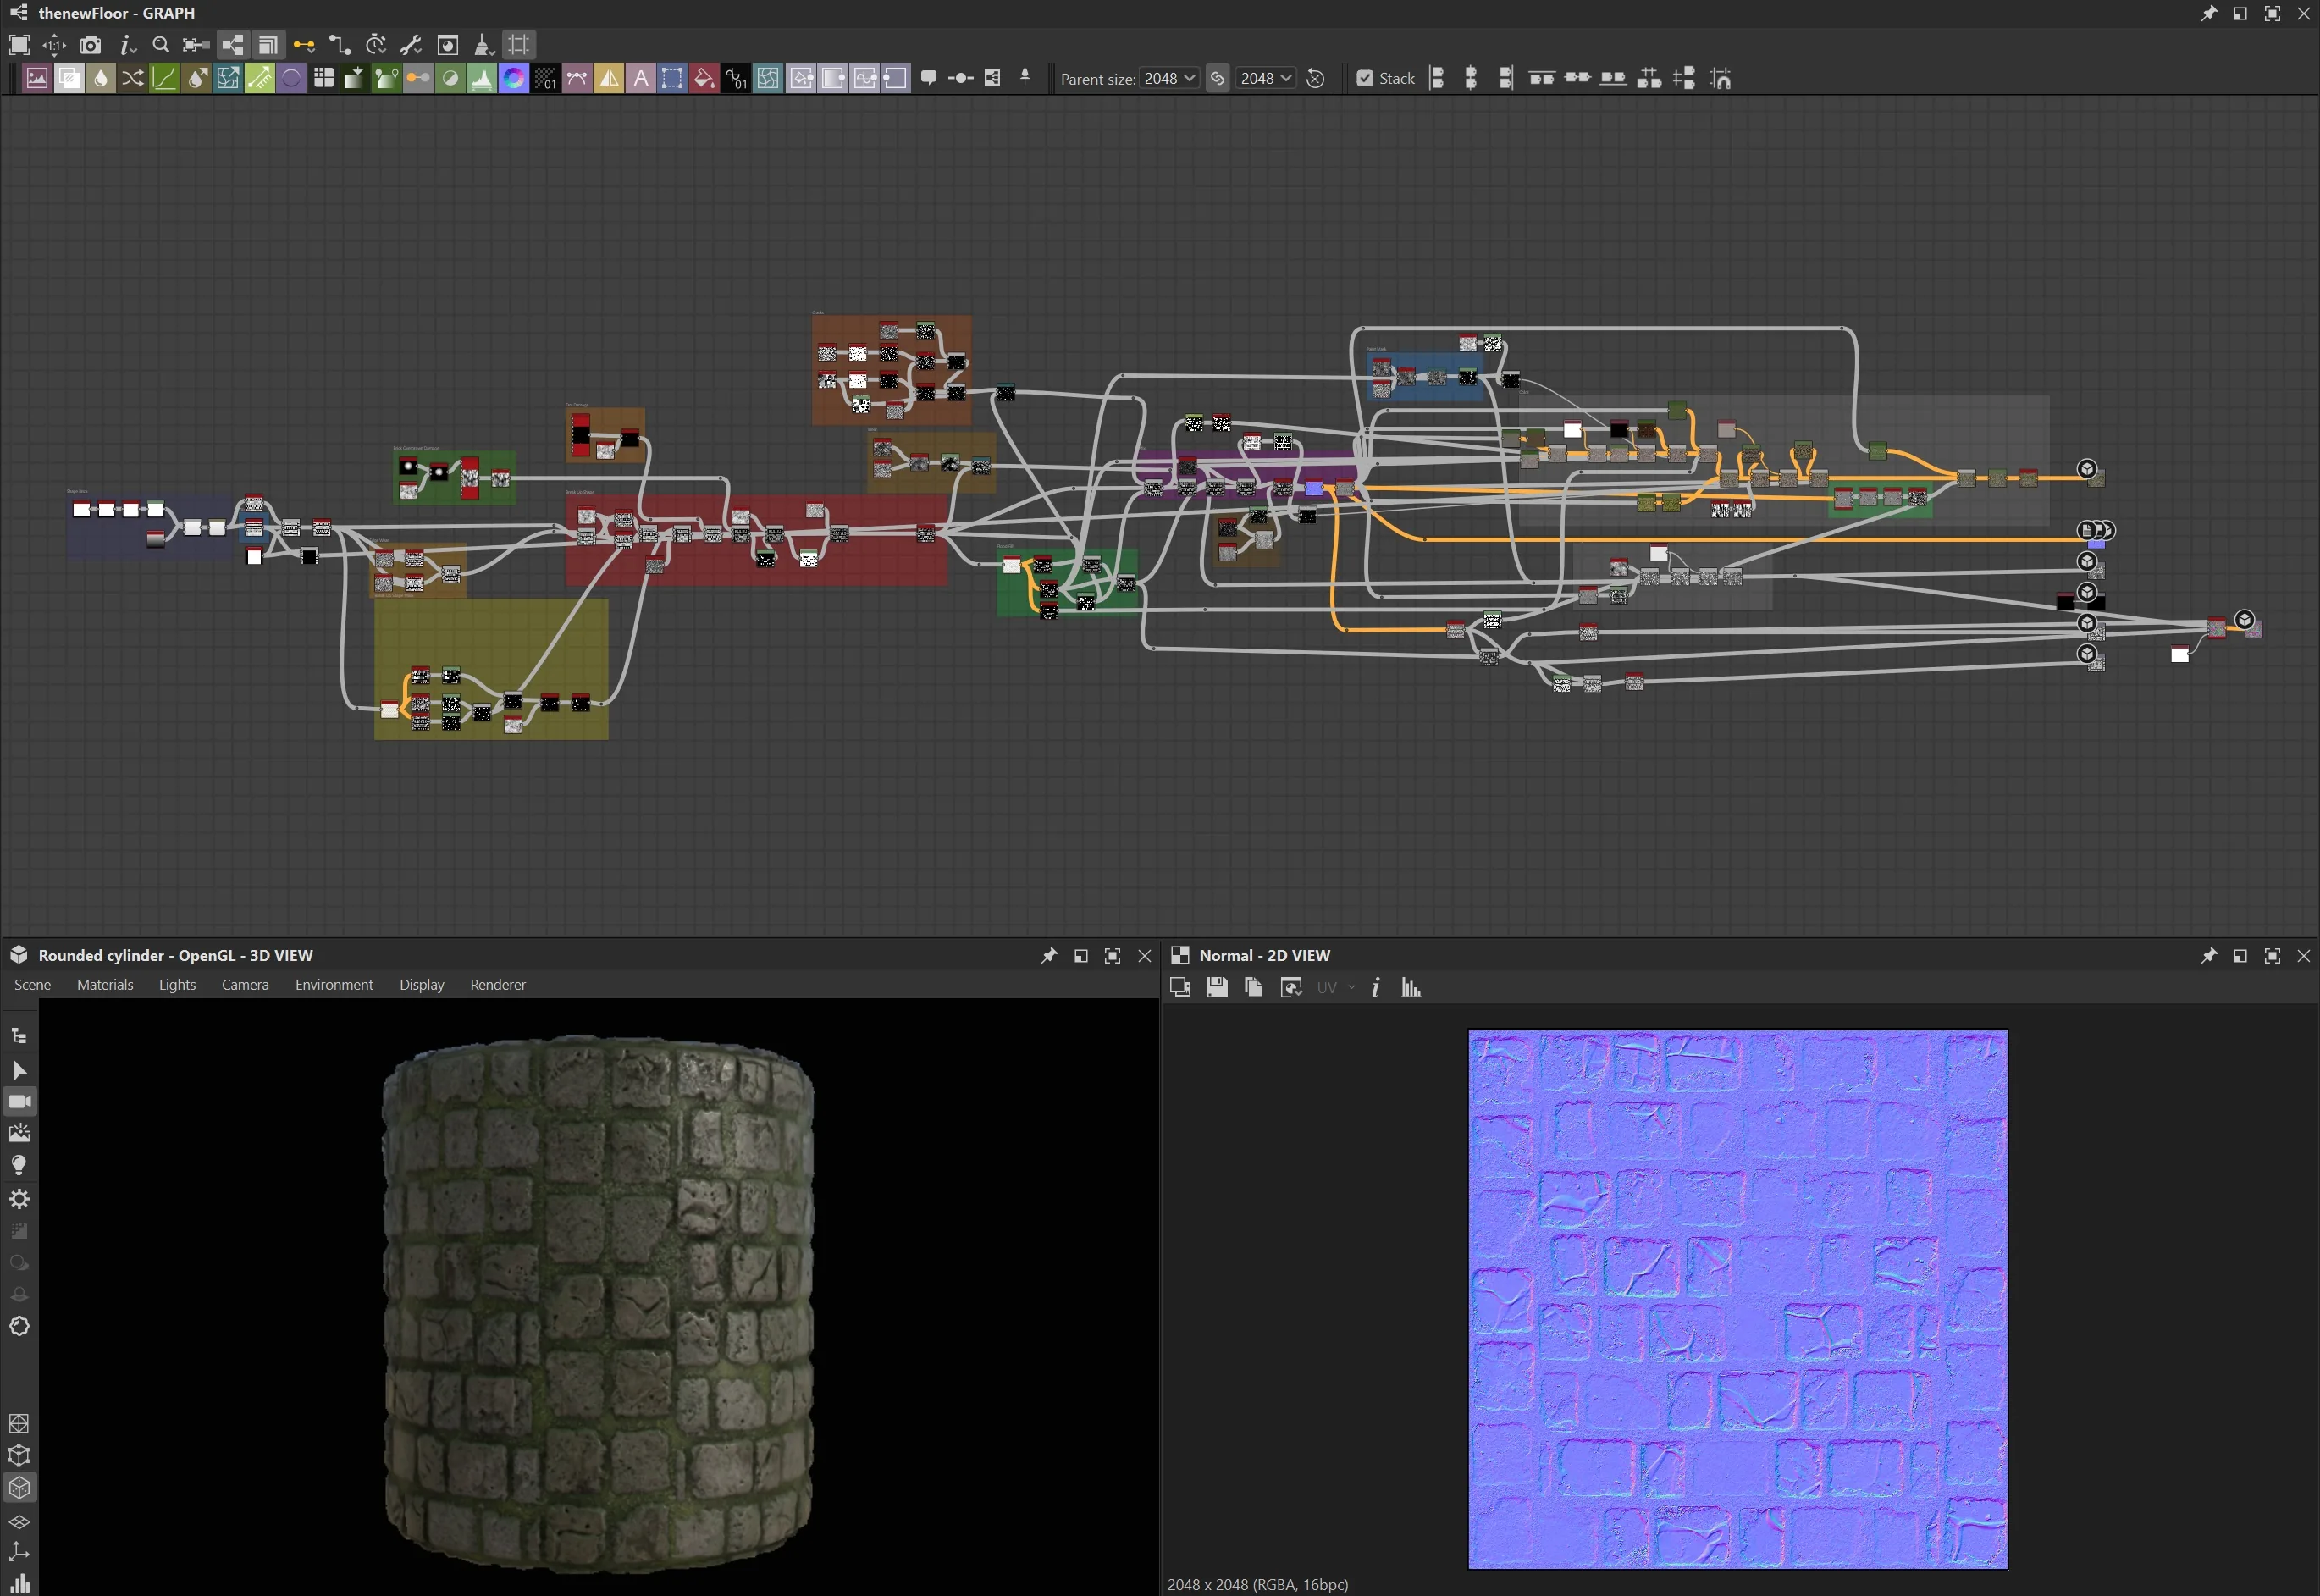Toggle 3D view environment picture icon
This screenshot has height=1596, width=2320.
click(19, 1134)
